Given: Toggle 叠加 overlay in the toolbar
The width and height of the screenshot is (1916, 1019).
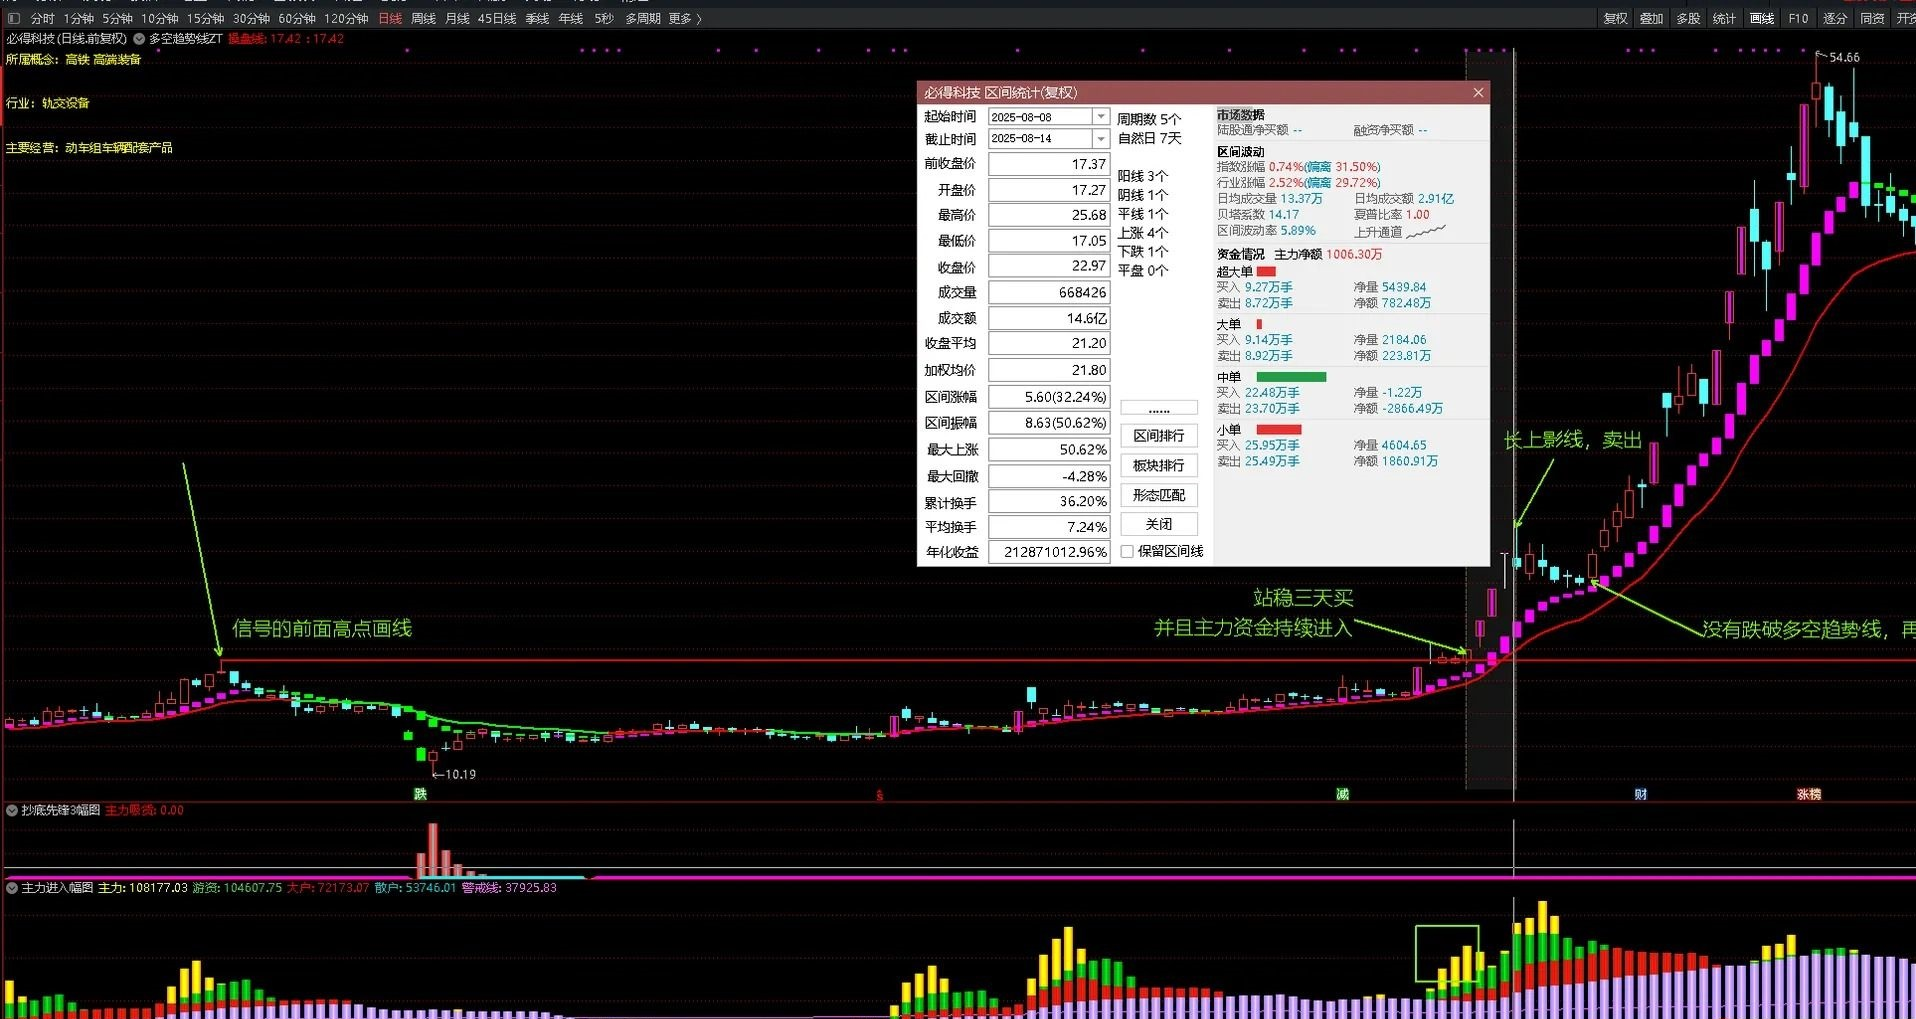Looking at the screenshot, I should 1651,18.
